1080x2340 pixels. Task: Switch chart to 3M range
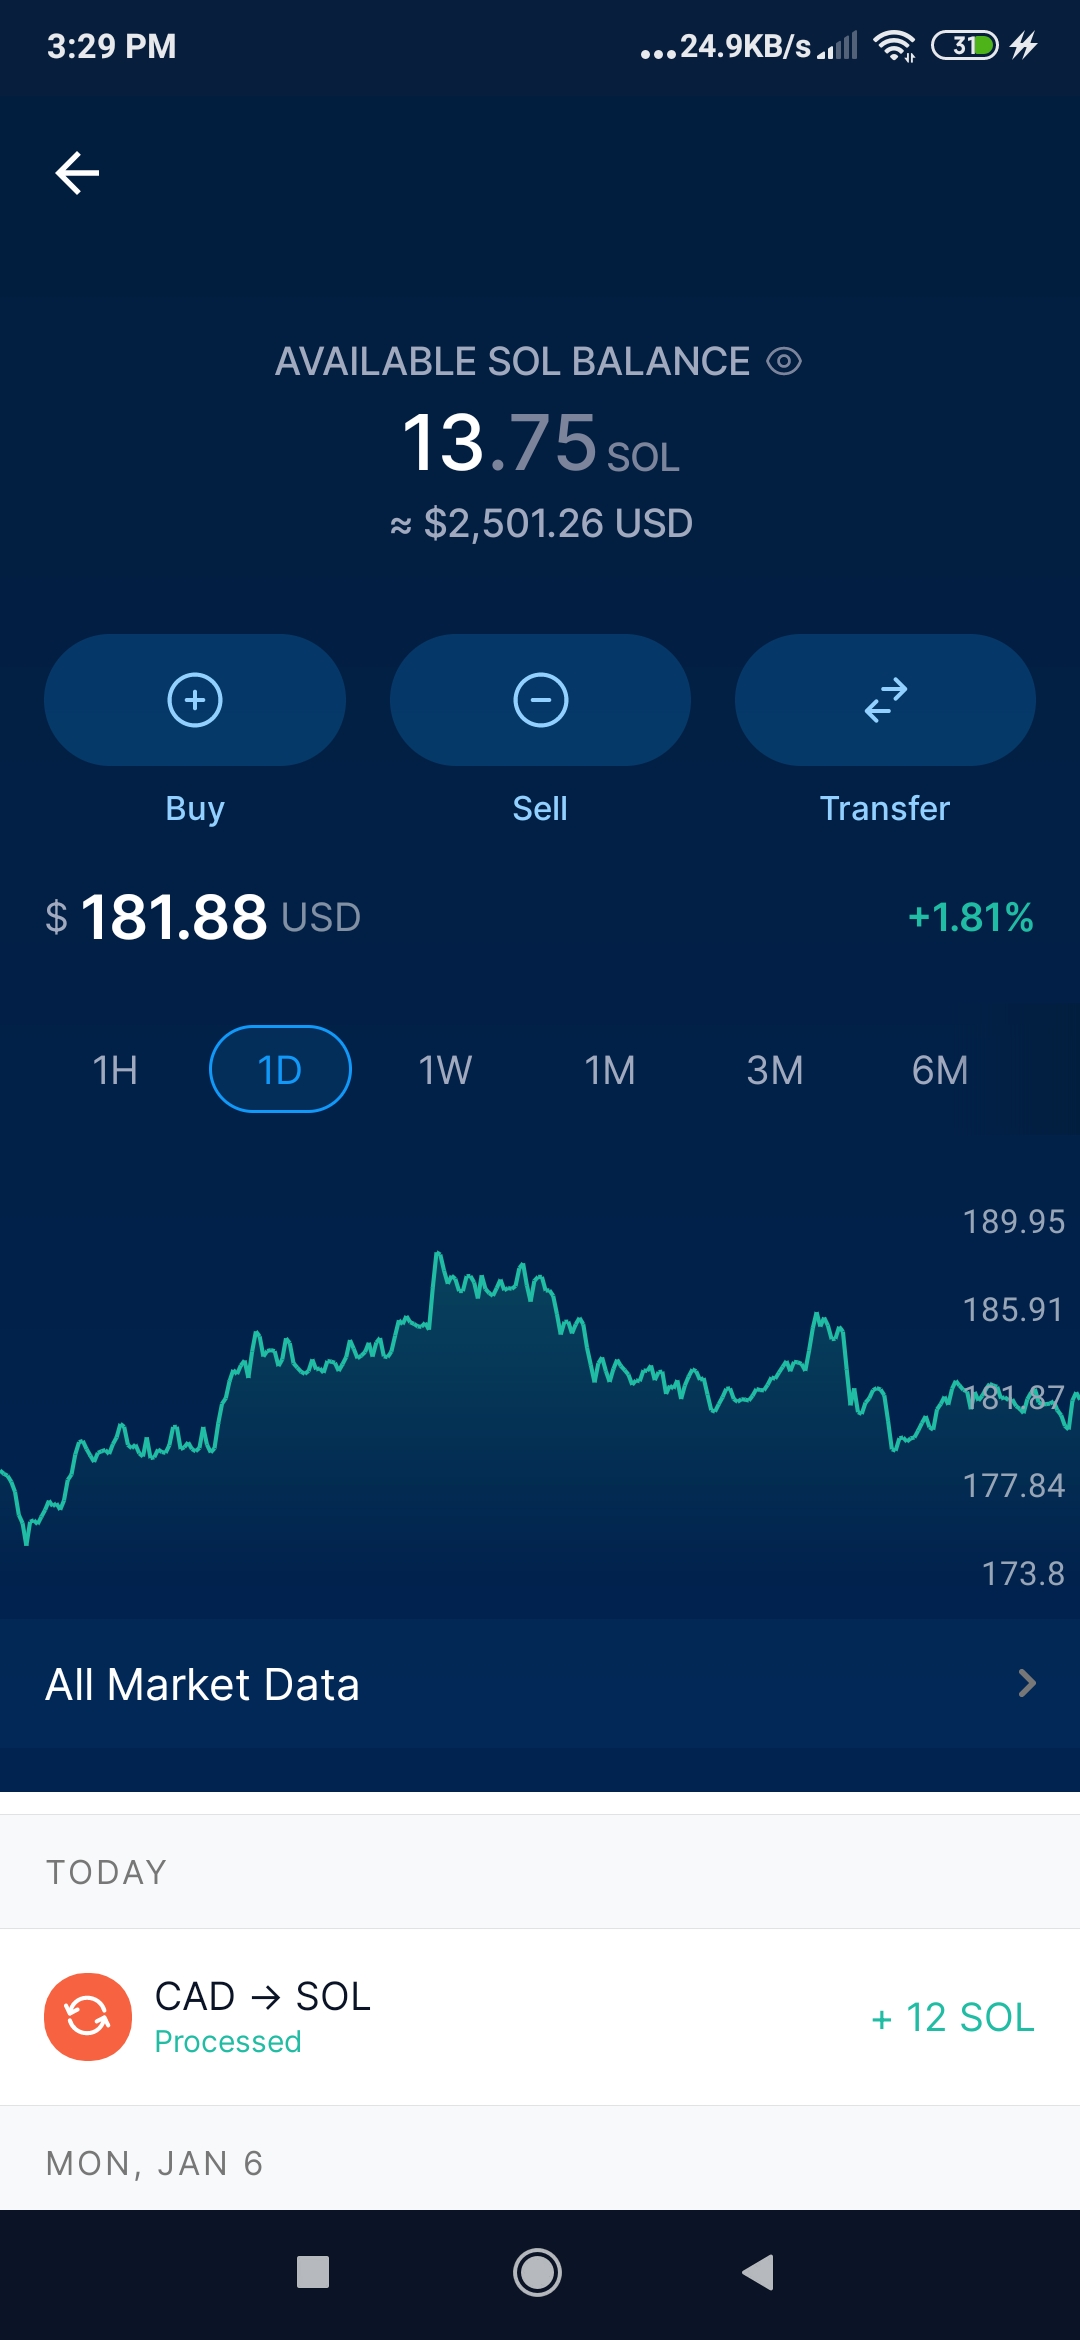tap(775, 1070)
